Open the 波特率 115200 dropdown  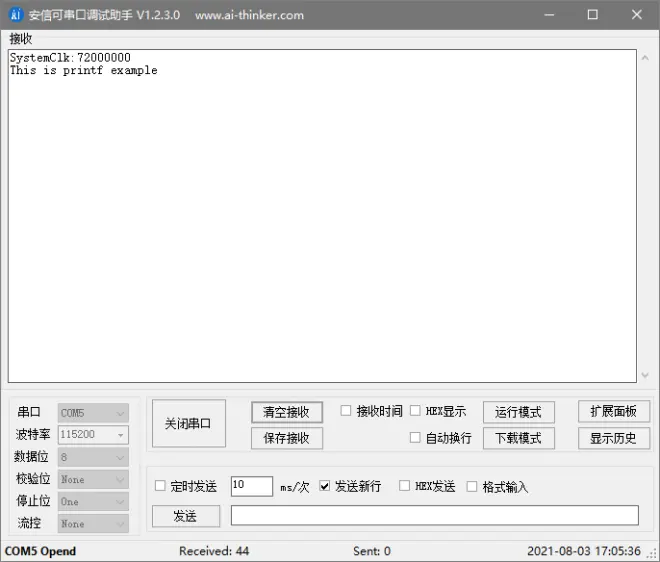93,434
